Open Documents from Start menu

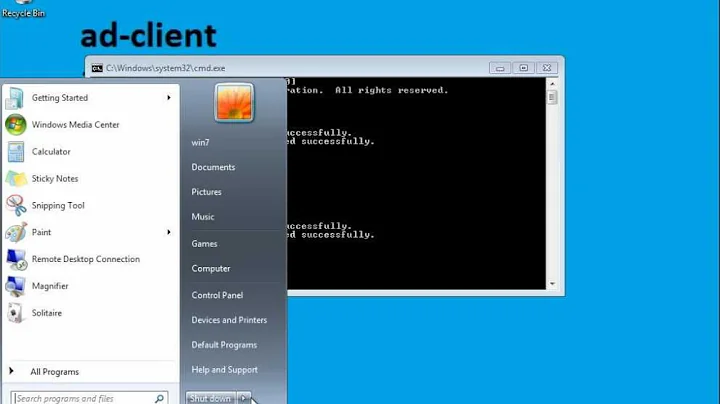pyautogui.click(x=213, y=167)
